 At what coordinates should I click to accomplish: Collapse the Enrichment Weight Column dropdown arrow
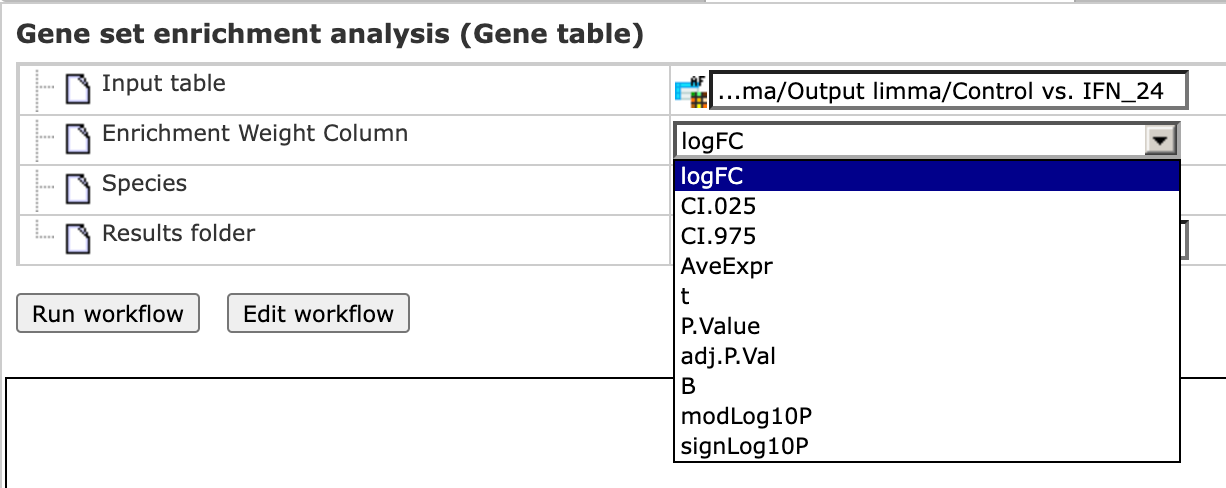[1159, 141]
